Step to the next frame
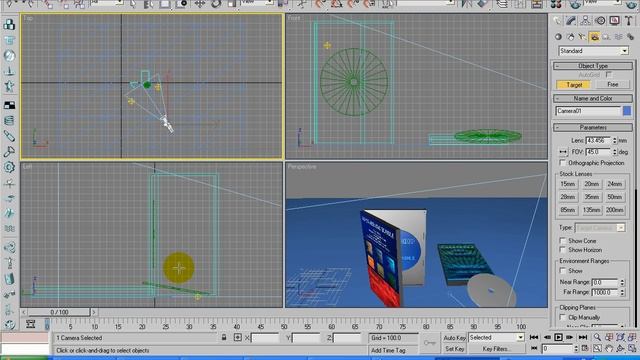 [570, 338]
